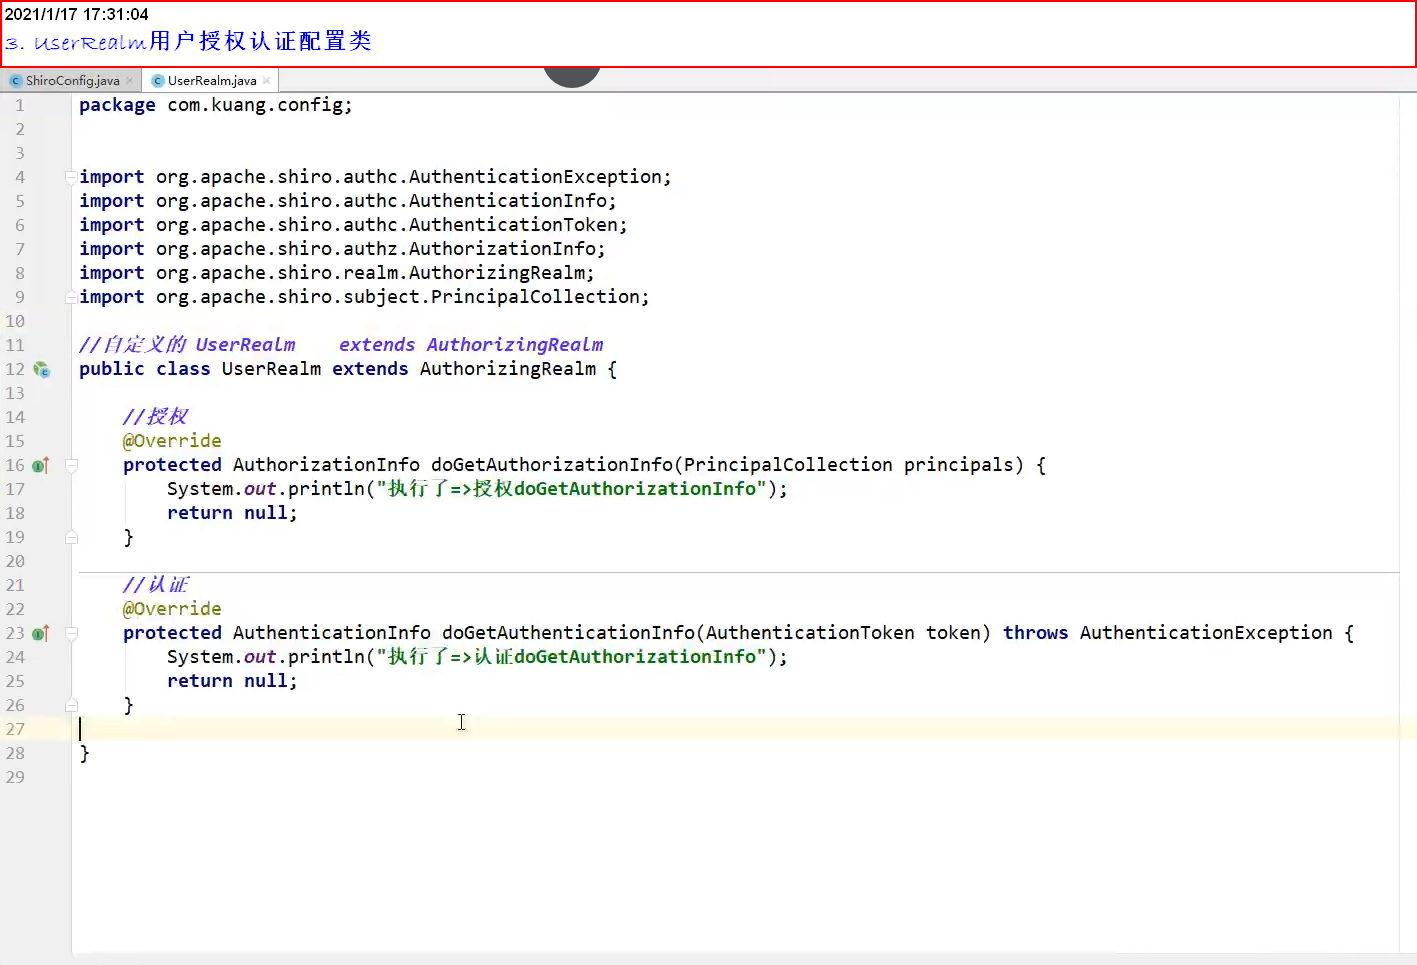This screenshot has height=965, width=1417.
Task: Click the override gutter icon on line 16
Action: (x=41, y=465)
